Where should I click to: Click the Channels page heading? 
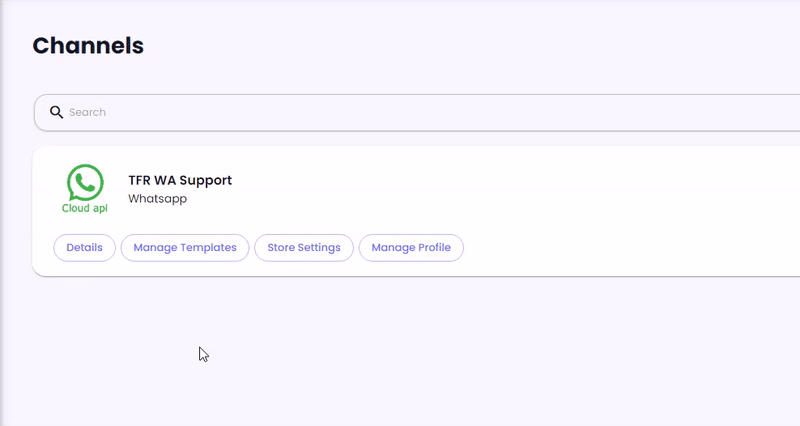click(88, 45)
